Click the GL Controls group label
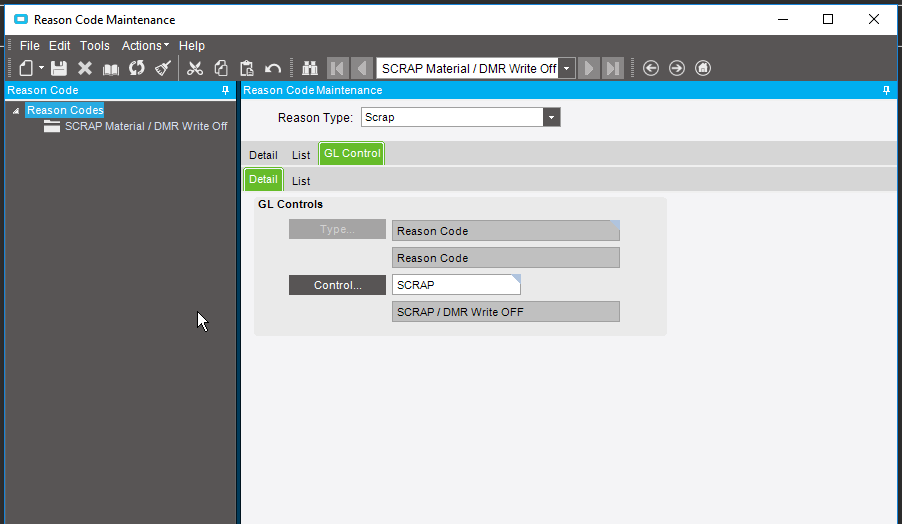This screenshot has height=524, width=902. click(291, 204)
